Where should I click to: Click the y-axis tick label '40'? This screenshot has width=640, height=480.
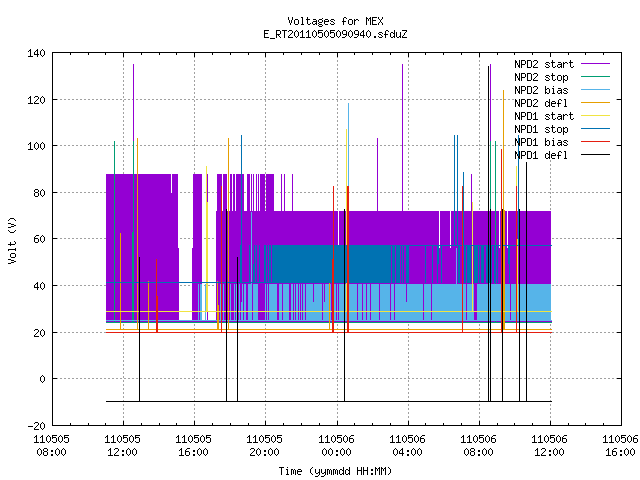[39, 286]
